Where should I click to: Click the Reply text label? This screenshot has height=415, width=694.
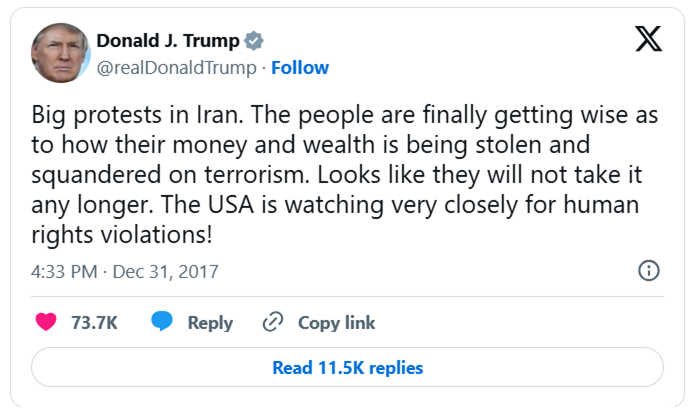pos(210,323)
